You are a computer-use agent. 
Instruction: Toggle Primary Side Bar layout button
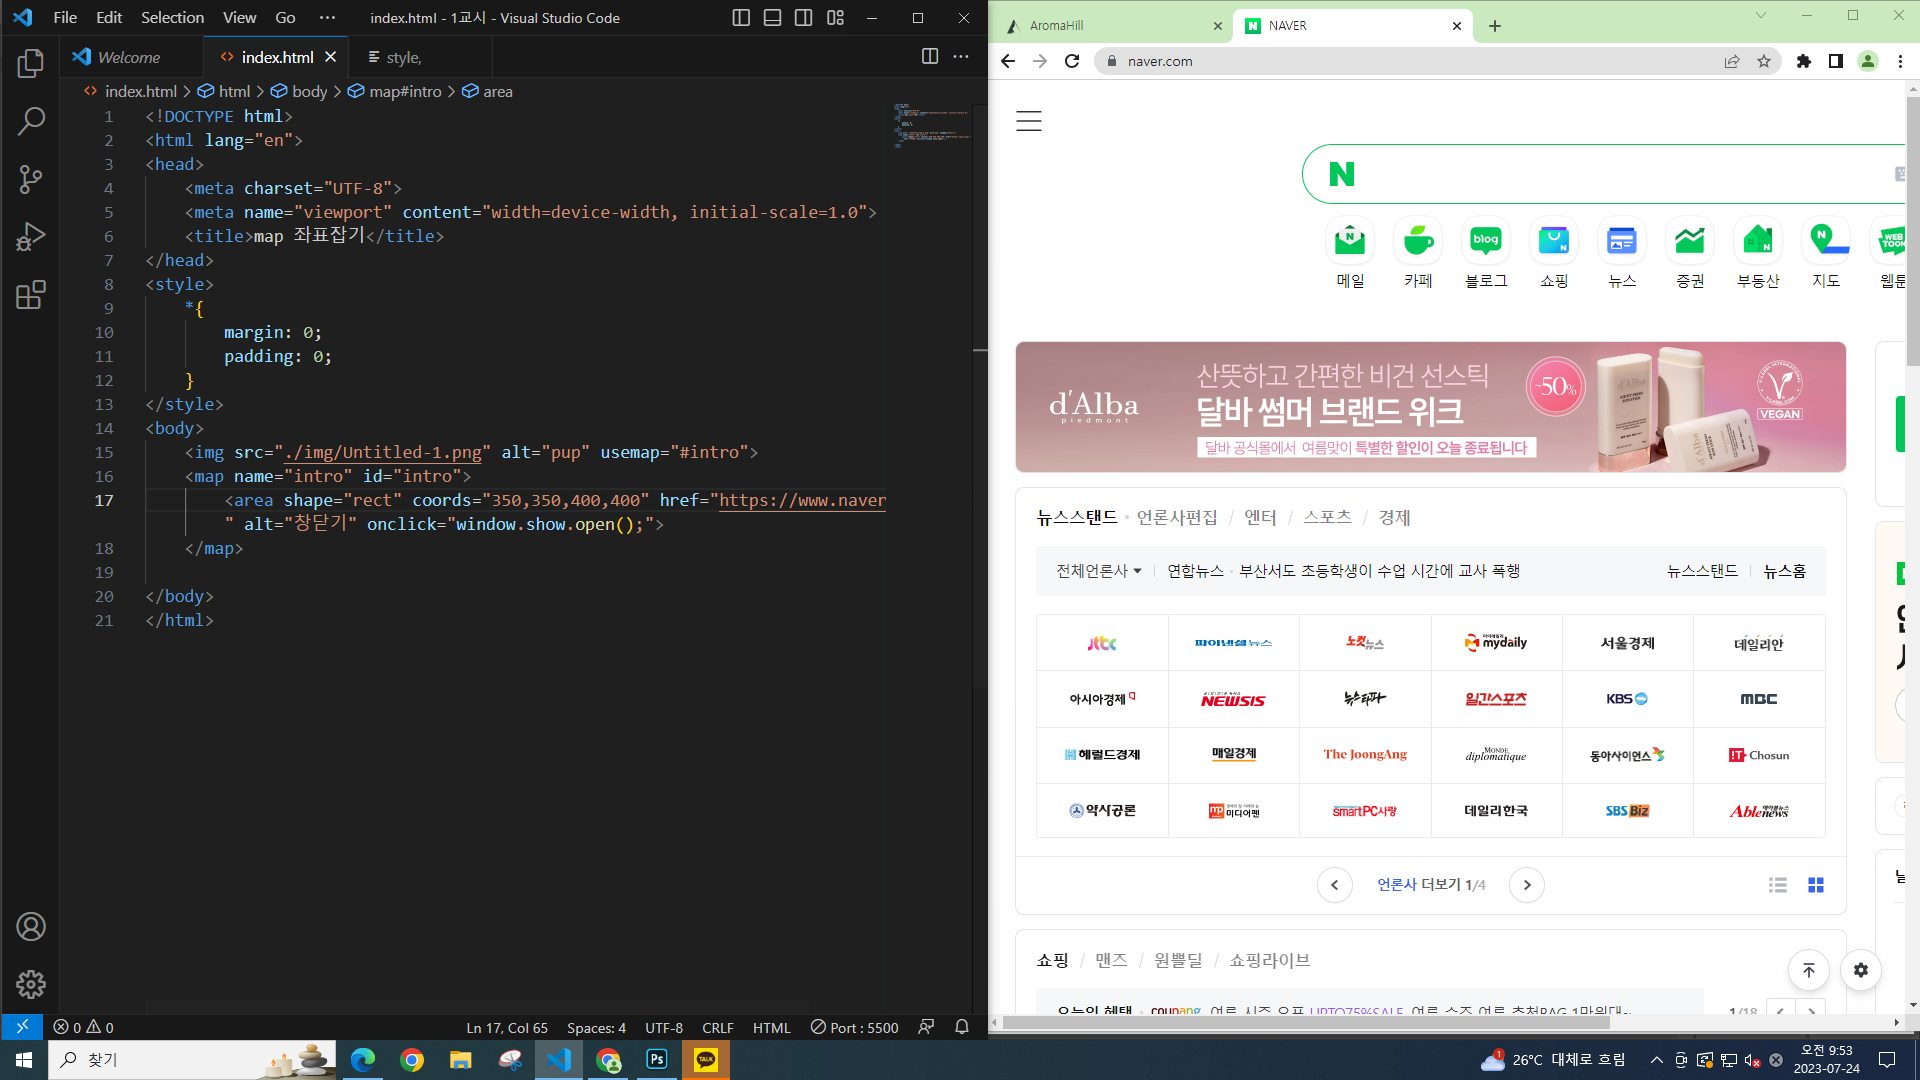coord(741,18)
